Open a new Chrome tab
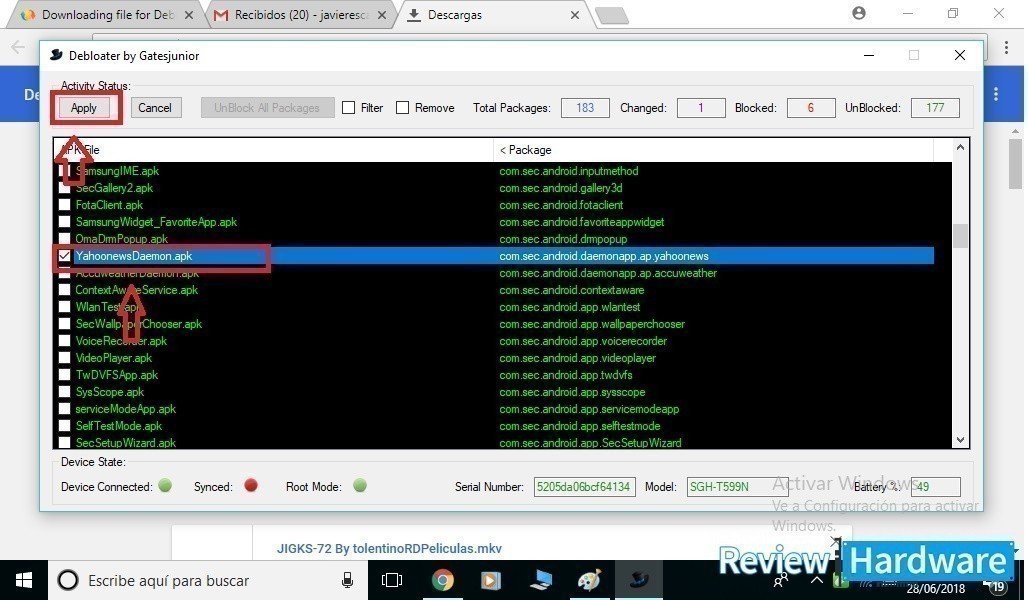 click(612, 15)
